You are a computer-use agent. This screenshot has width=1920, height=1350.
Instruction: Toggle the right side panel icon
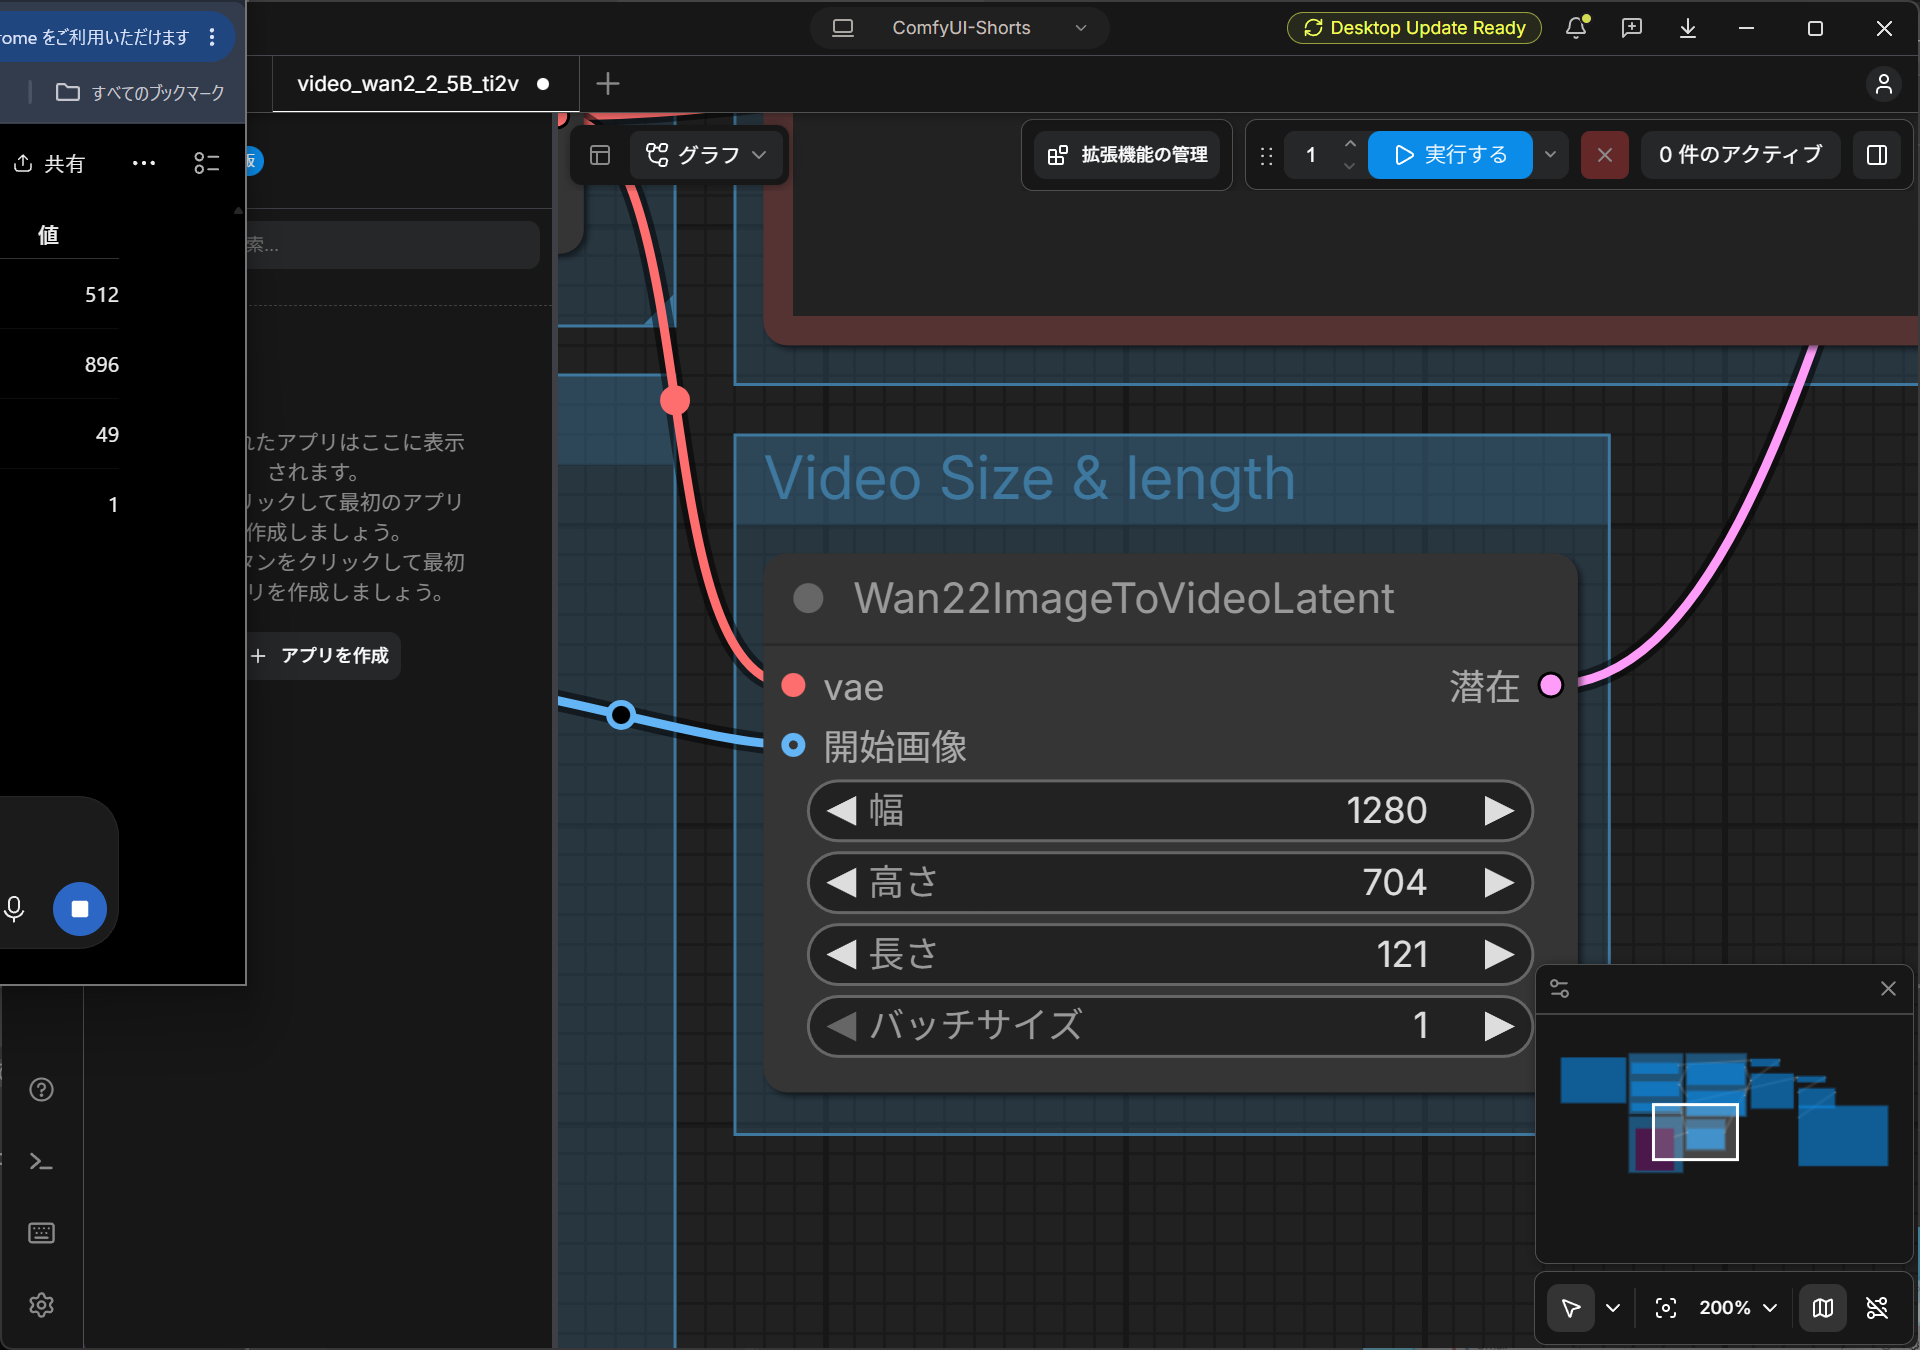coord(1877,155)
